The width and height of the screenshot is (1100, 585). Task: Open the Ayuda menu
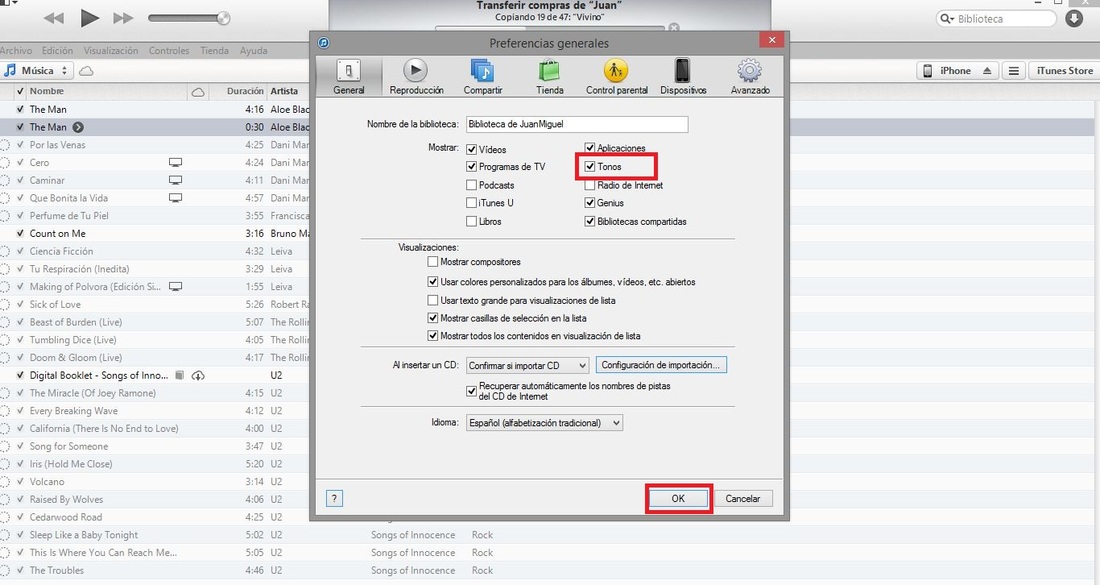(x=253, y=51)
